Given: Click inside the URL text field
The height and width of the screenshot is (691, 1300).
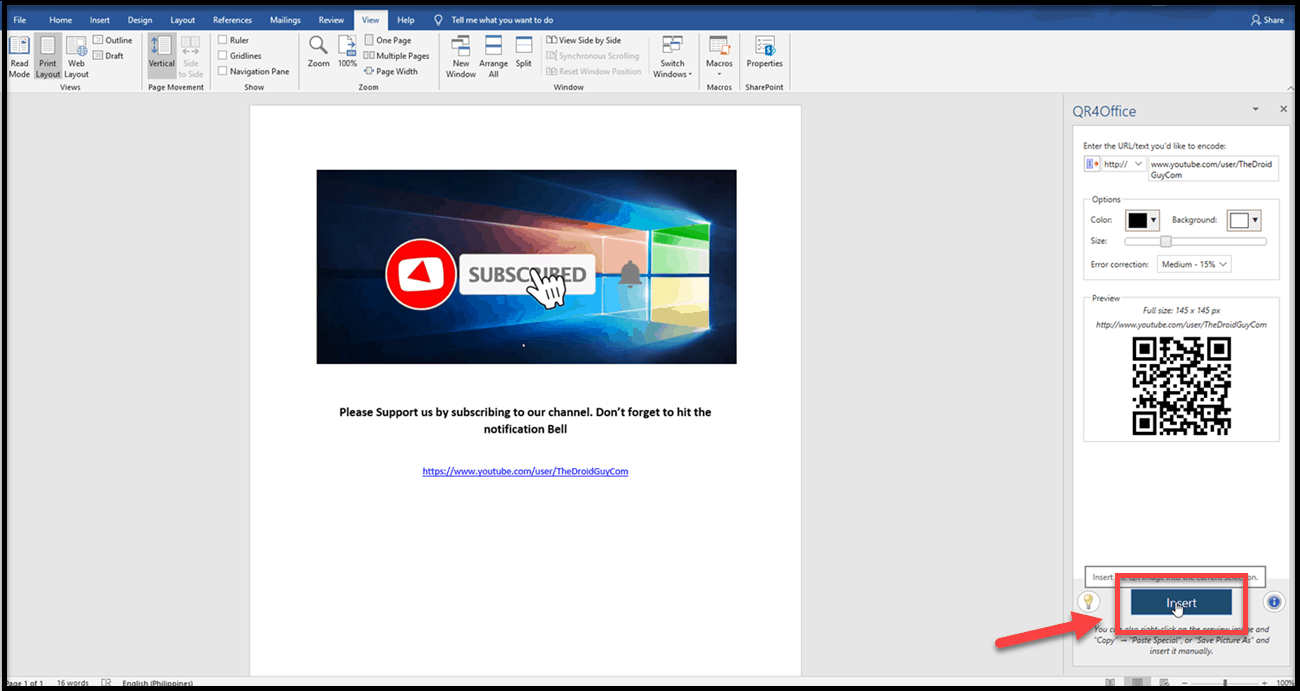Looking at the screenshot, I should 1213,168.
